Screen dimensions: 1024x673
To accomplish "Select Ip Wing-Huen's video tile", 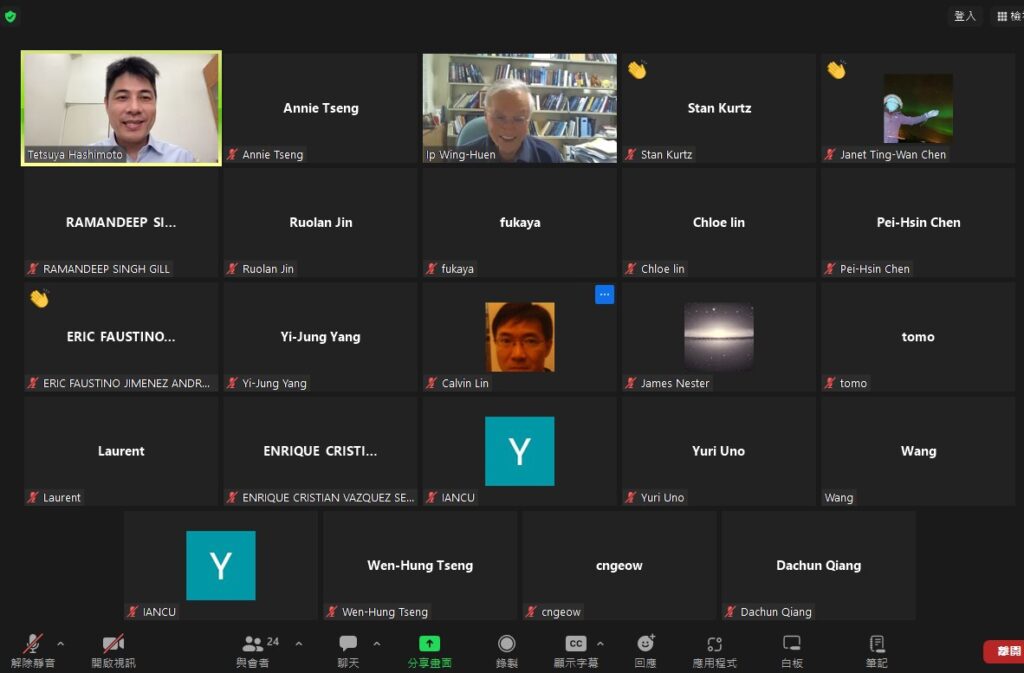I will pyautogui.click(x=519, y=108).
